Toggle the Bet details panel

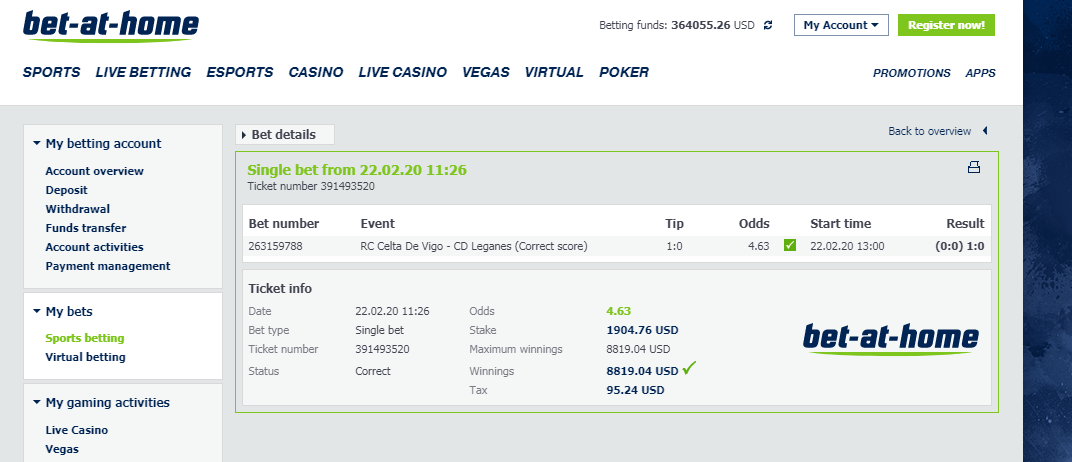coord(285,135)
